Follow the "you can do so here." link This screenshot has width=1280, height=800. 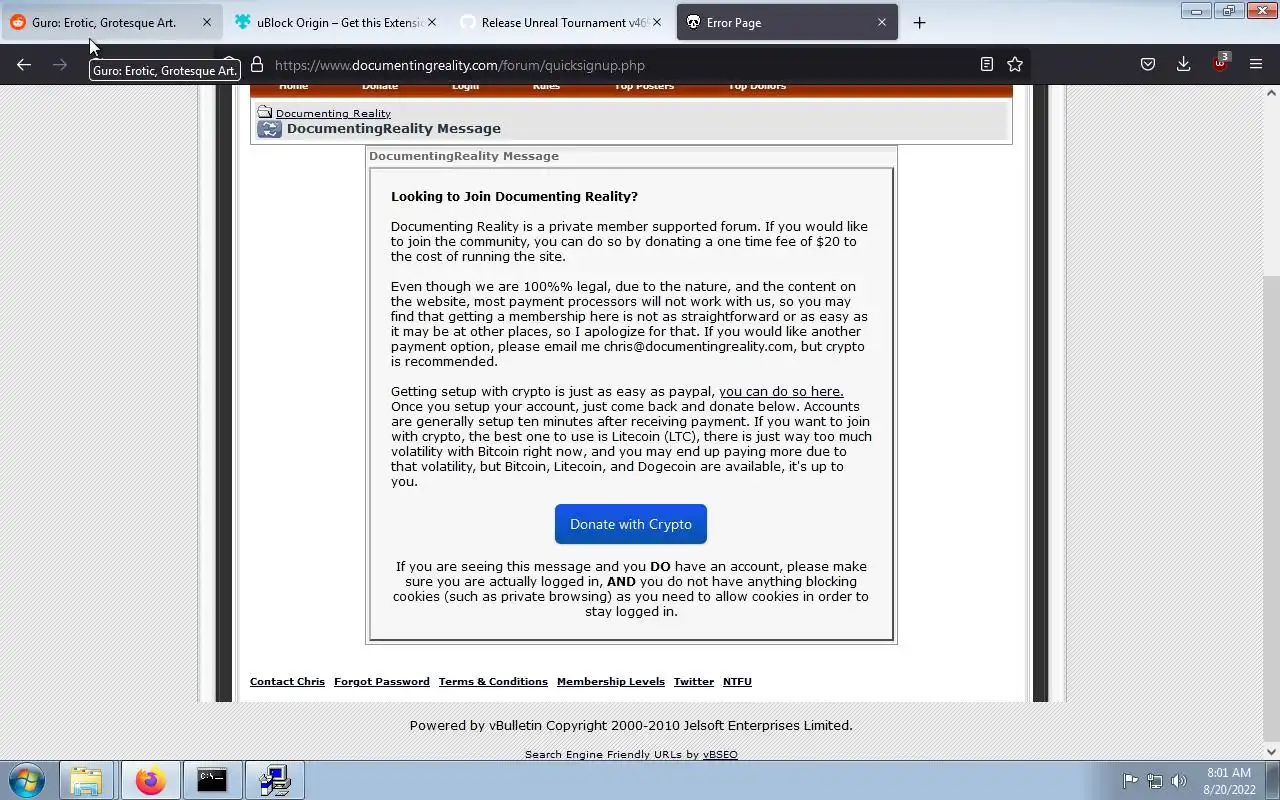tap(781, 391)
